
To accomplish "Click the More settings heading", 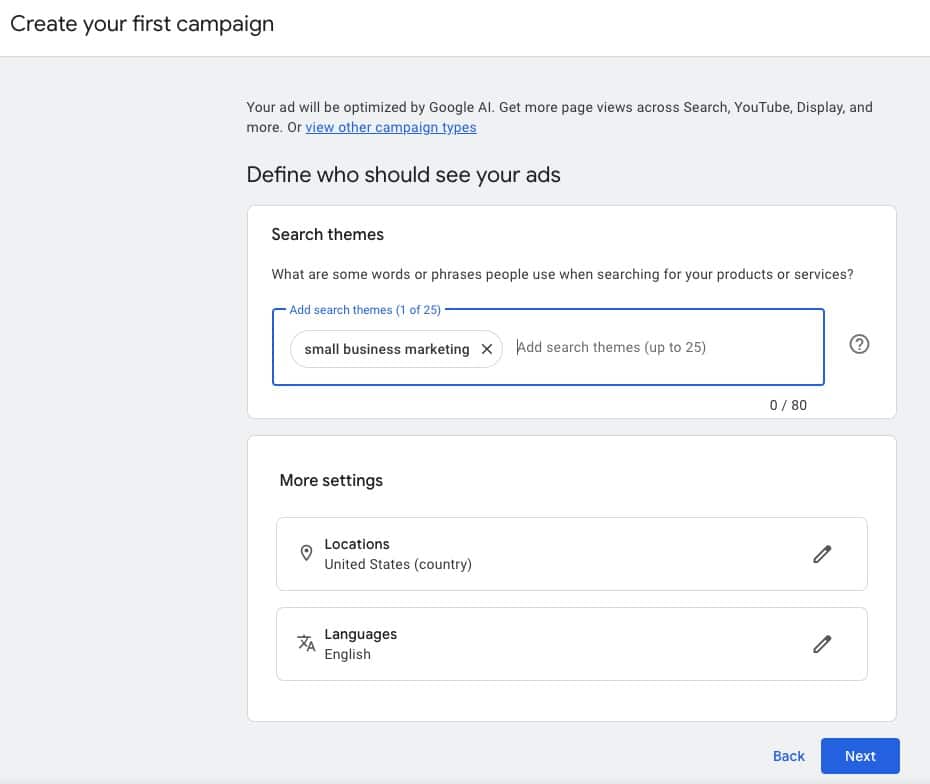I will coord(331,480).
